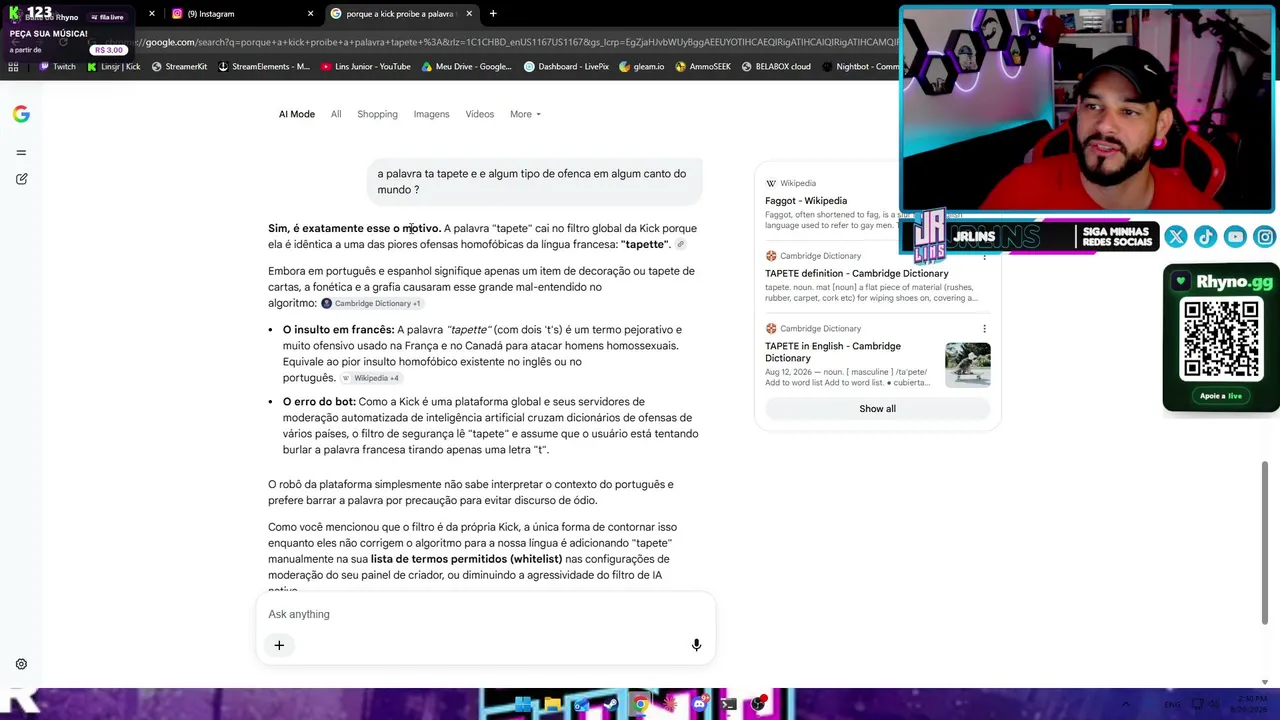Open three-dot menu for TAPETE in English result
1280x720 pixels.
(x=984, y=329)
